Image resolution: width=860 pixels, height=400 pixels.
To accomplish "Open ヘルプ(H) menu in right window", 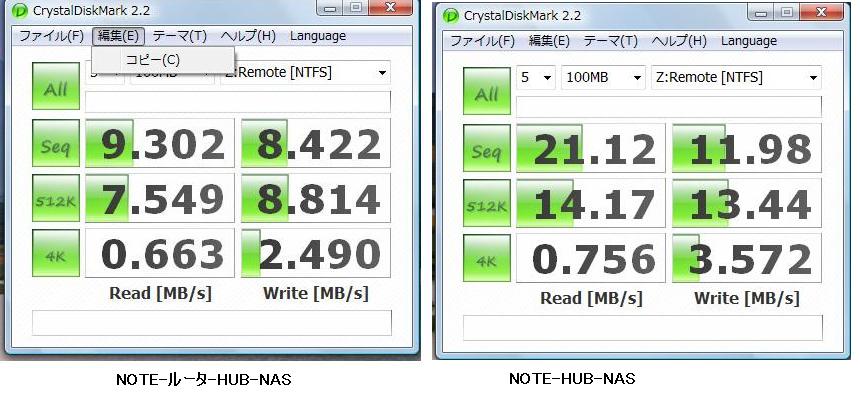I will 679,41.
